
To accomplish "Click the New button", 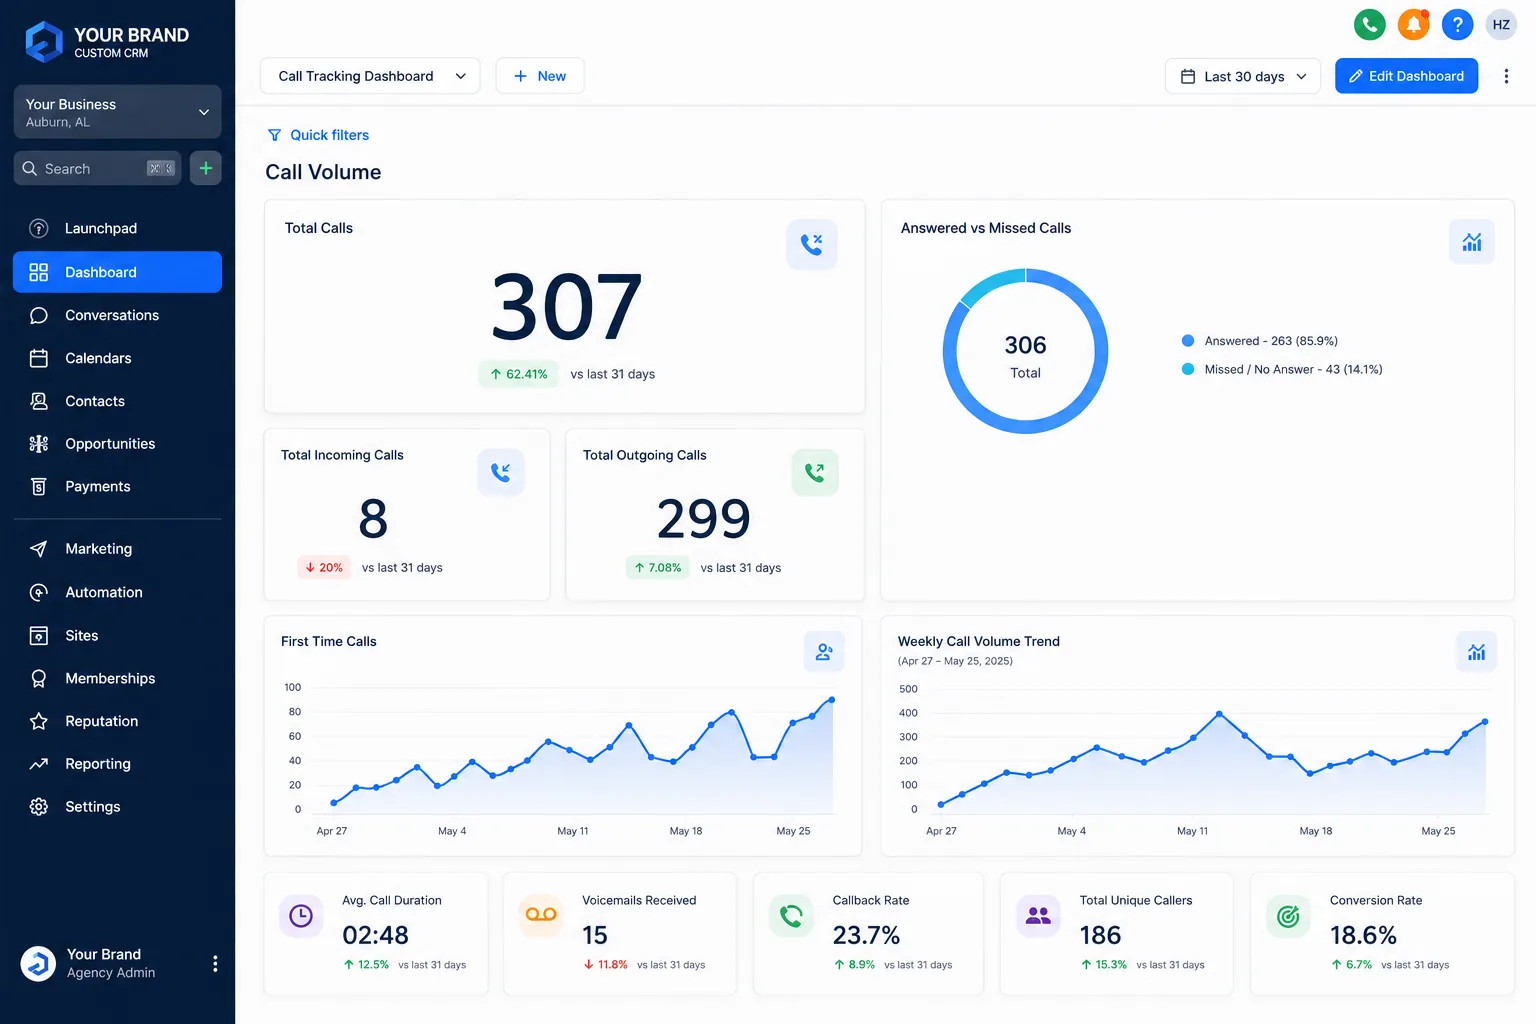I will point(540,76).
